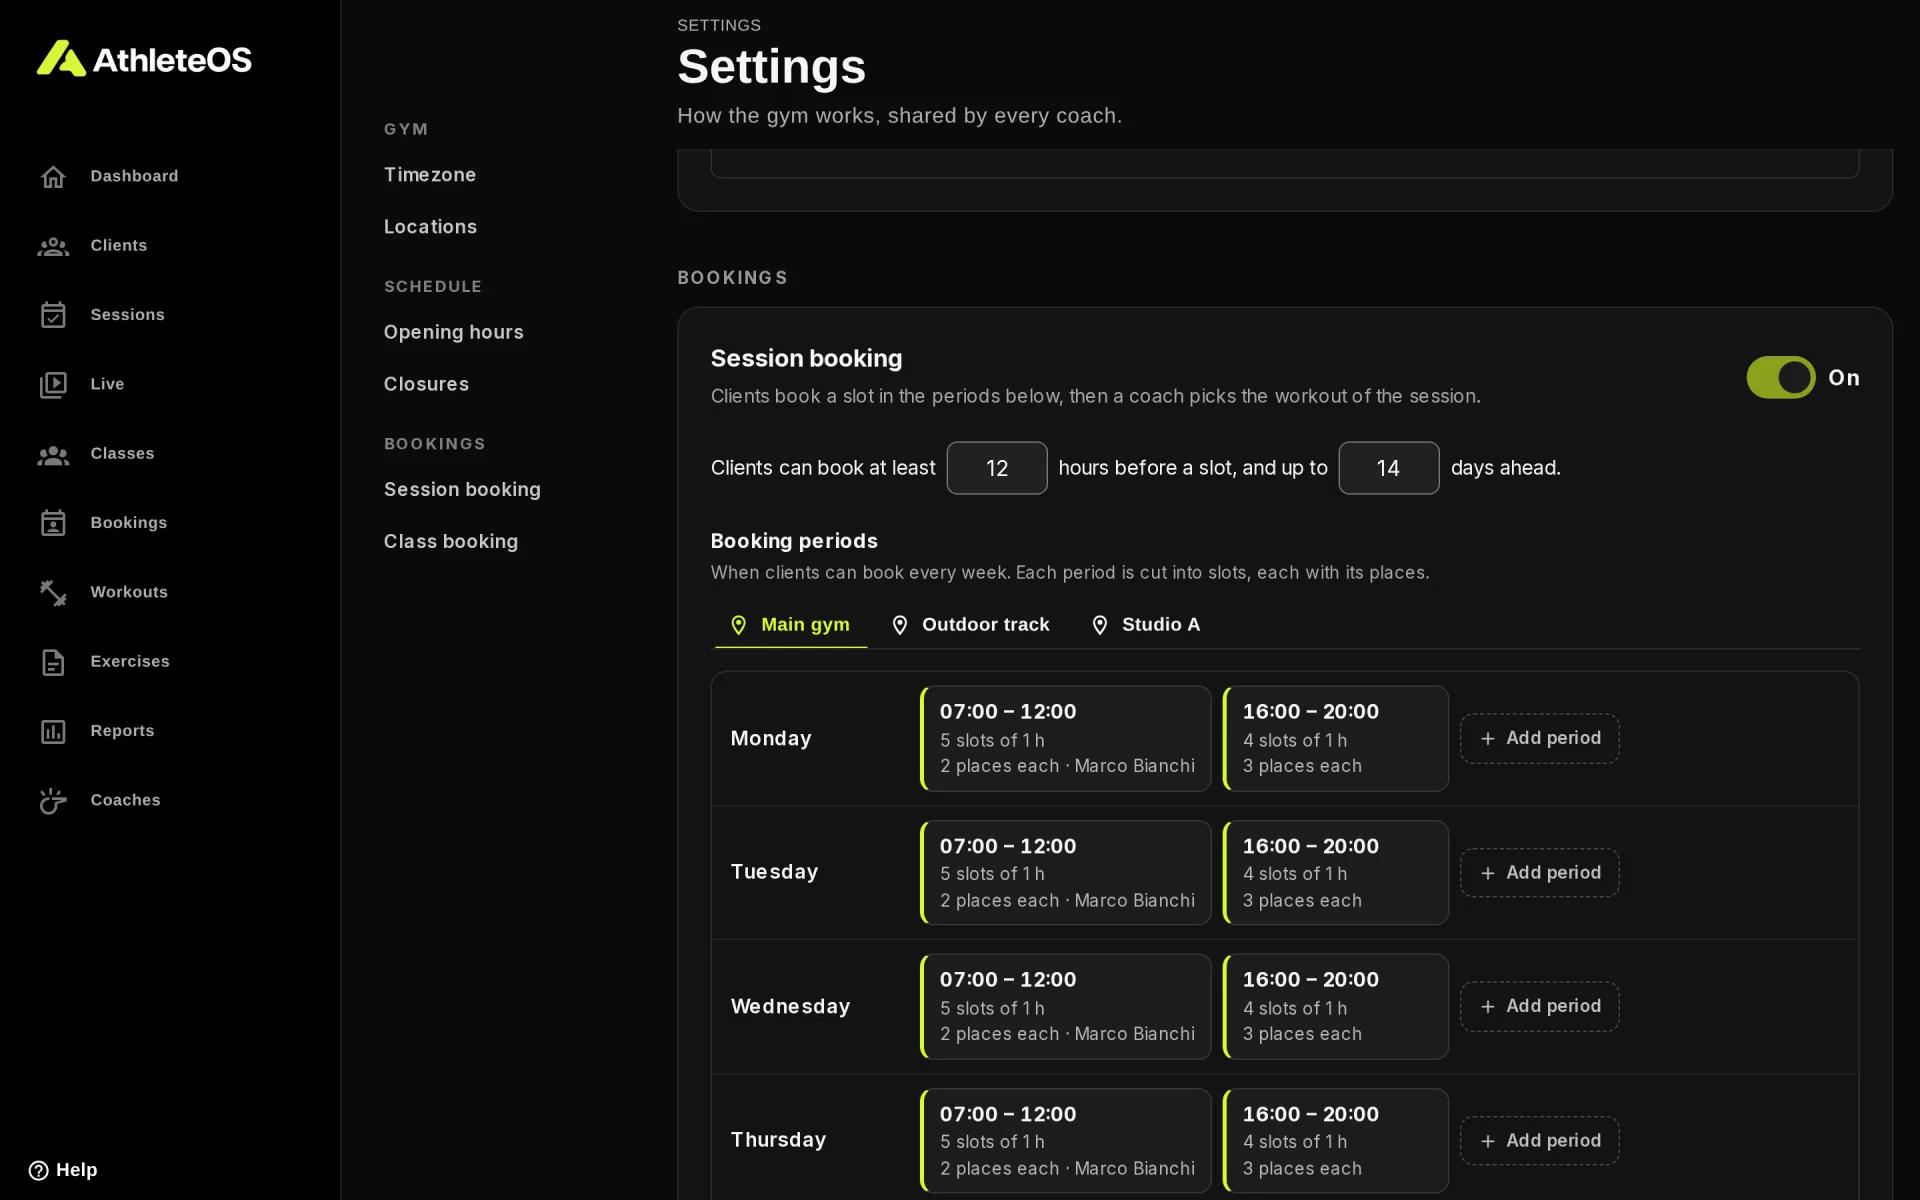The width and height of the screenshot is (1920, 1200).
Task: Add a period for Wednesday
Action: point(1539,1006)
